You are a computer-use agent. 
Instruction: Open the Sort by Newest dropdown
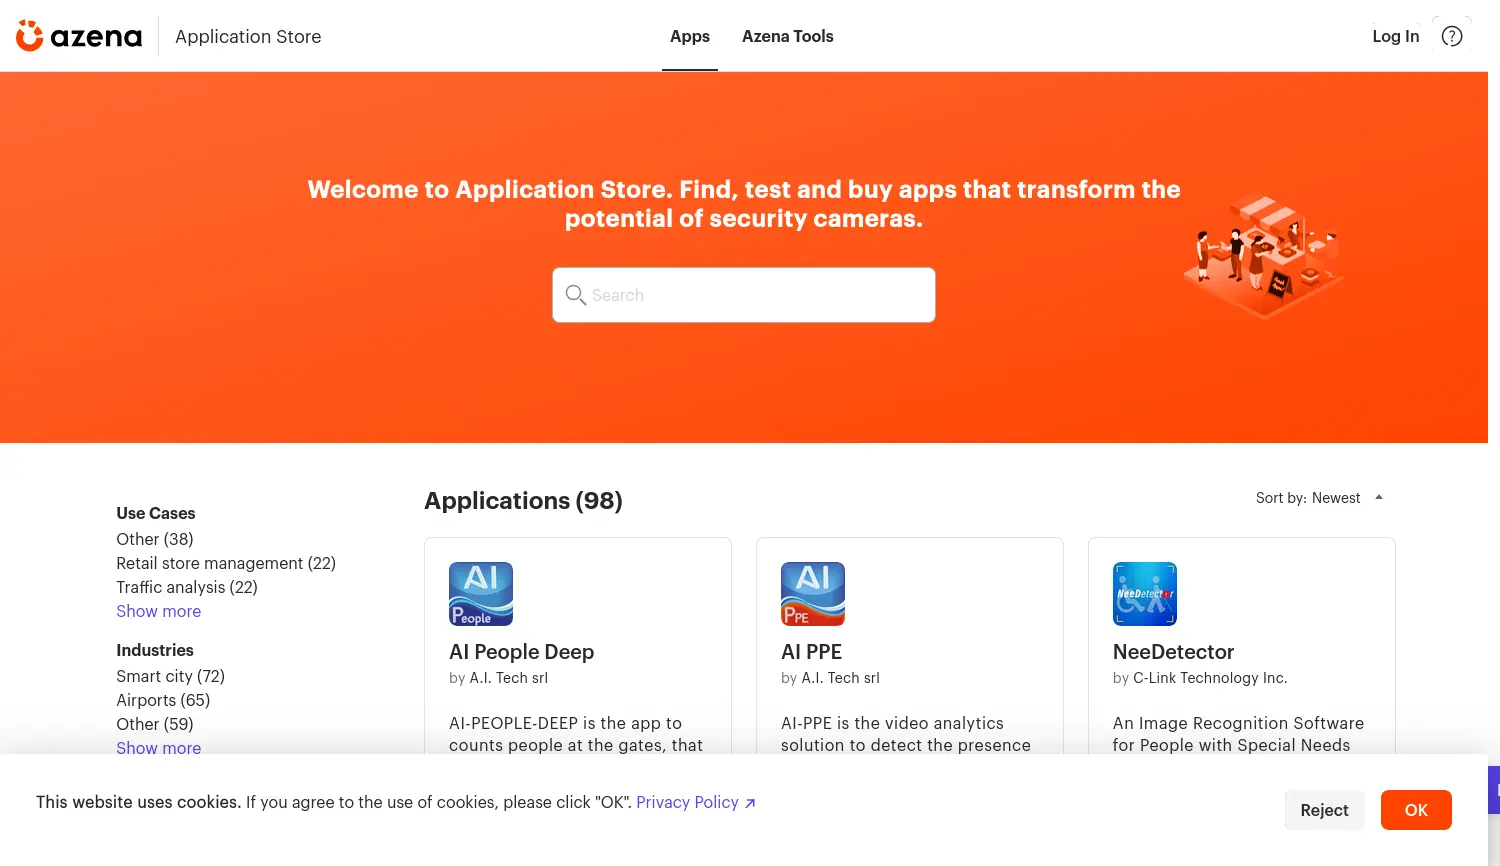1319,498
